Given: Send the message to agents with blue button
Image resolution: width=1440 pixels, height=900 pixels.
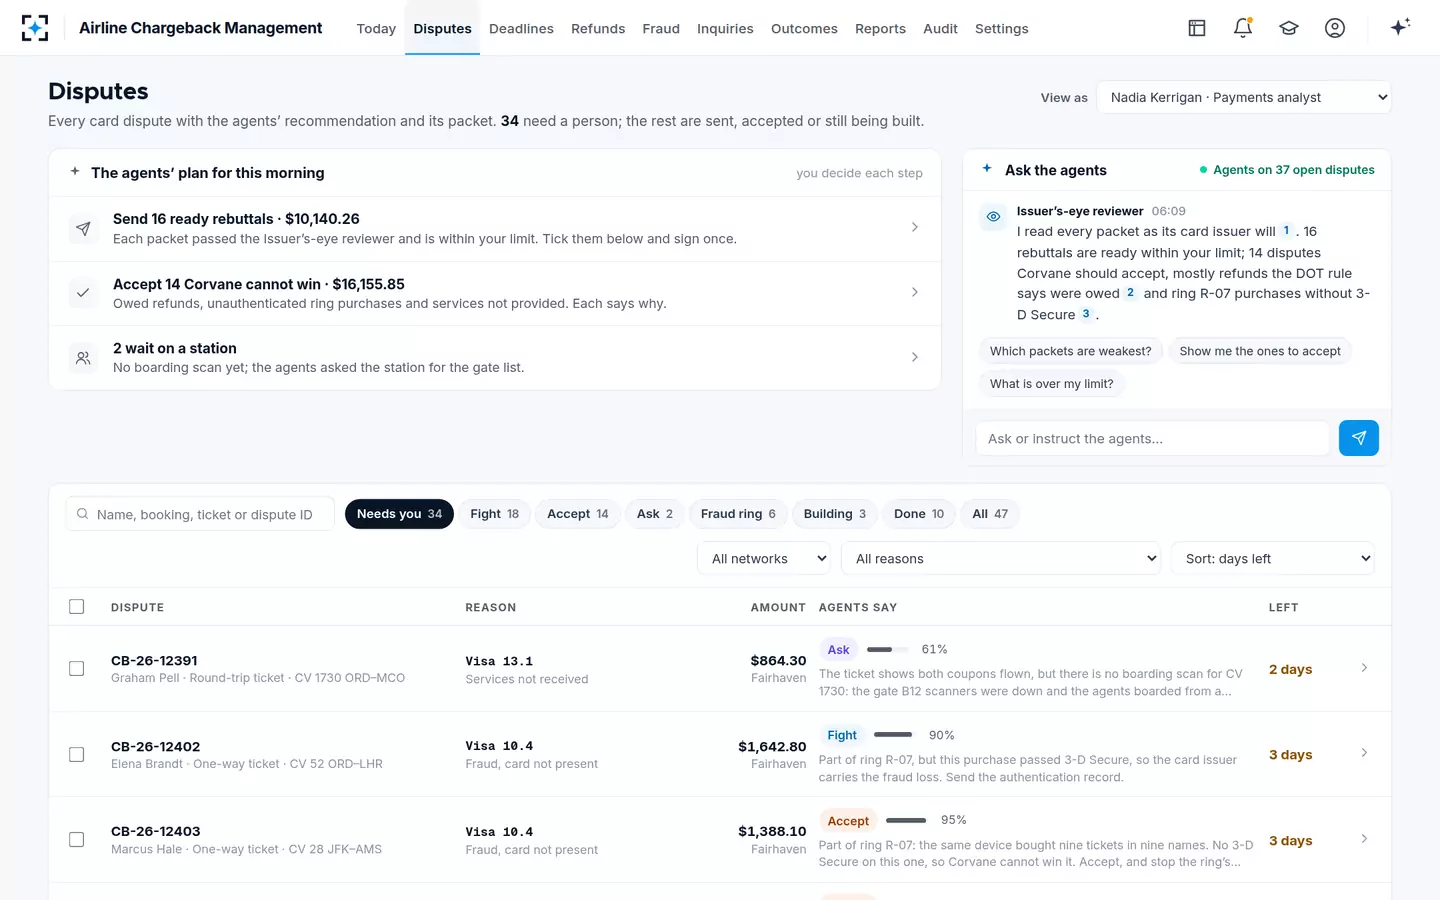Looking at the screenshot, I should (1359, 438).
